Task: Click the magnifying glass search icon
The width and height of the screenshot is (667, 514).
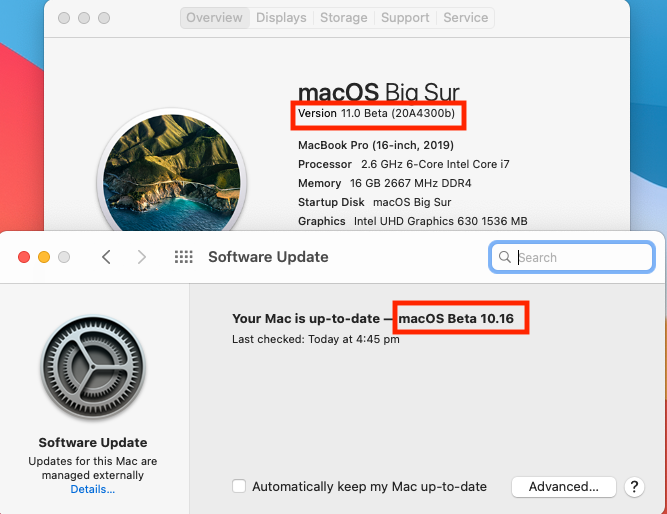Action: [505, 257]
